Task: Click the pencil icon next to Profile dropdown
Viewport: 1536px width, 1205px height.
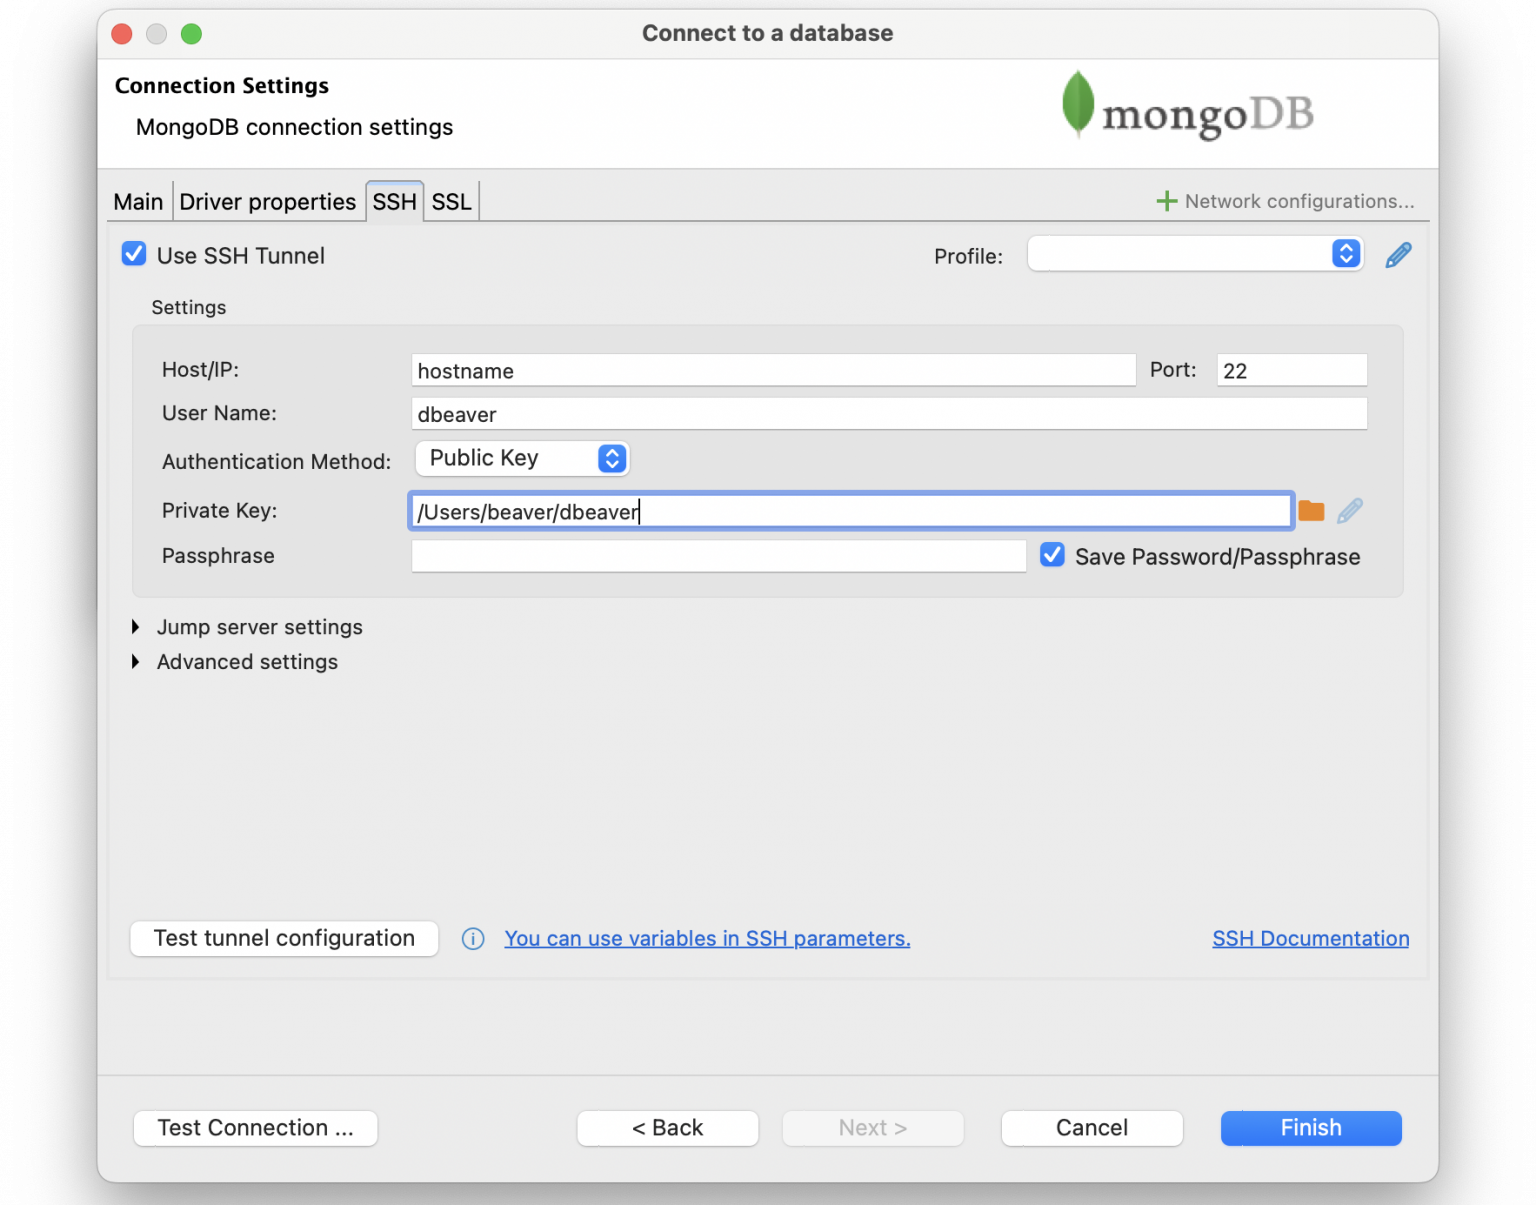Action: 1397,254
